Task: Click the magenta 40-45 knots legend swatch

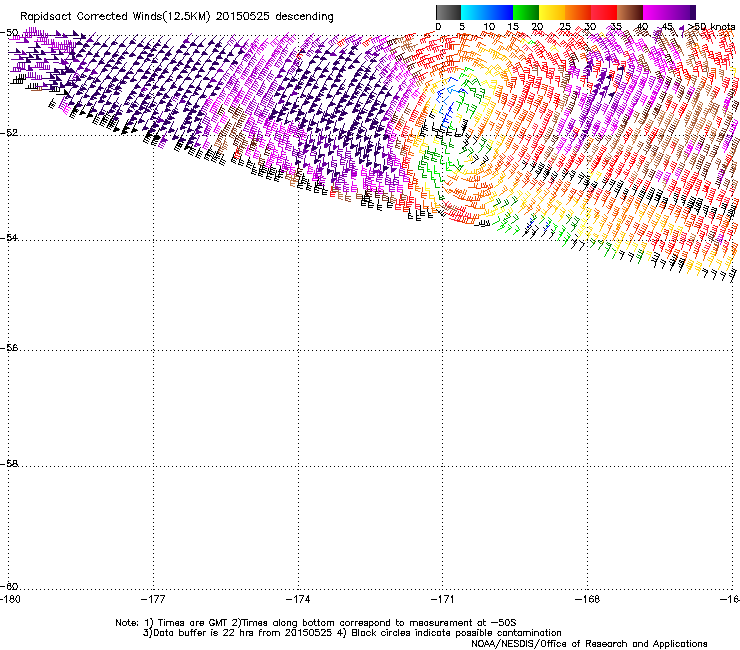Action: pyautogui.click(x=656, y=12)
